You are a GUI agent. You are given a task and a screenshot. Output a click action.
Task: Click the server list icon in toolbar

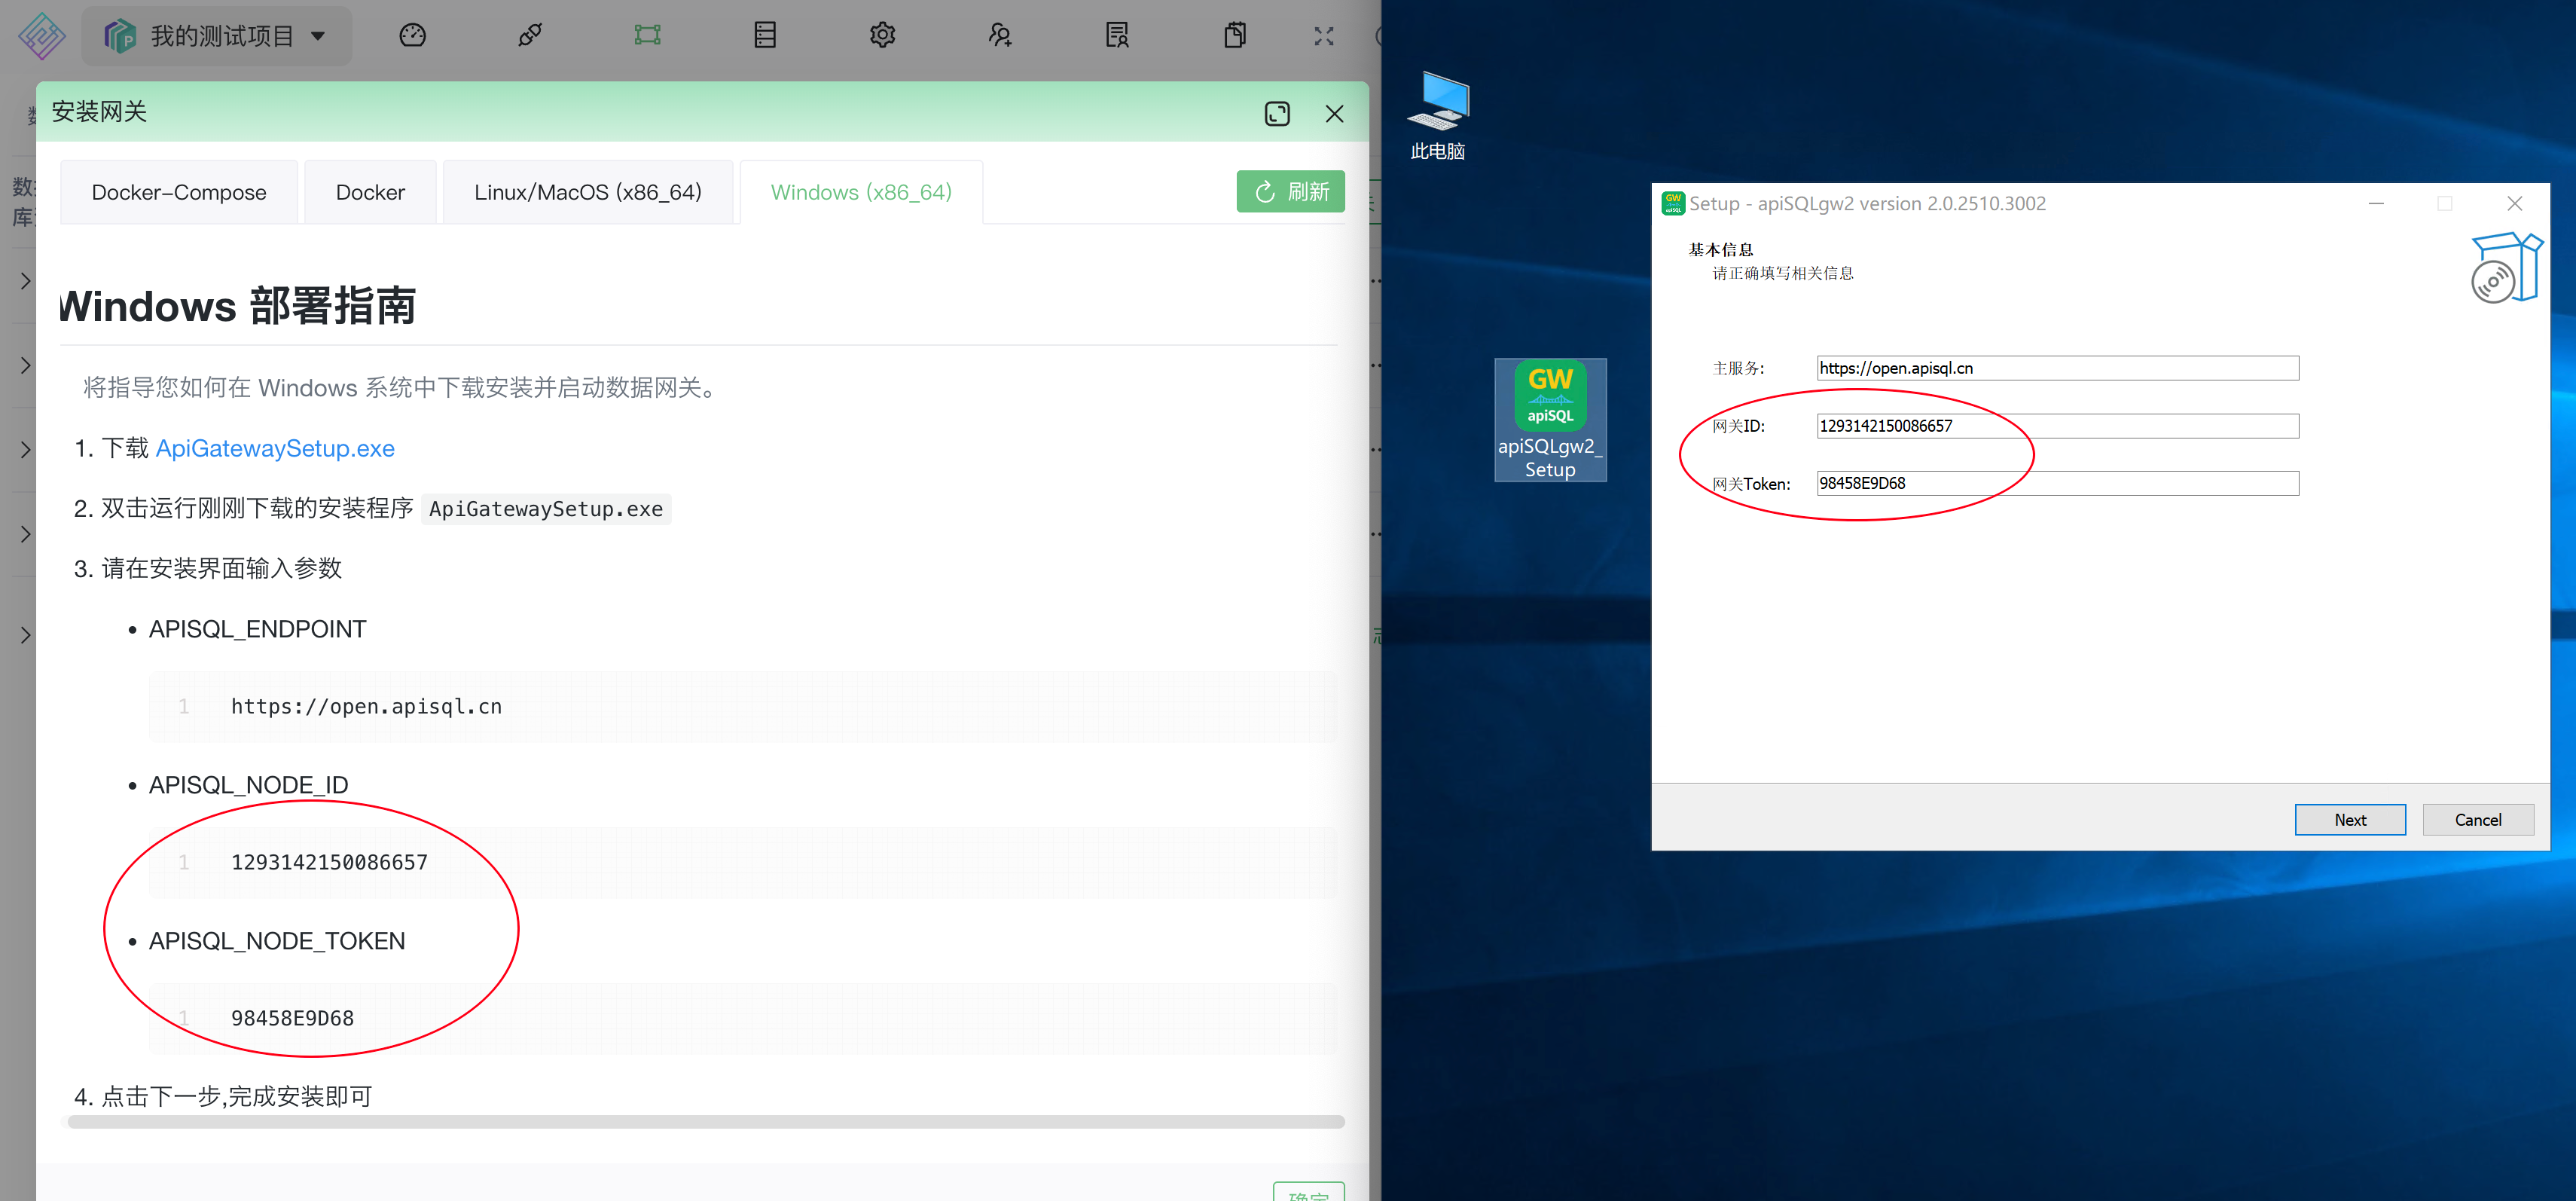[765, 36]
